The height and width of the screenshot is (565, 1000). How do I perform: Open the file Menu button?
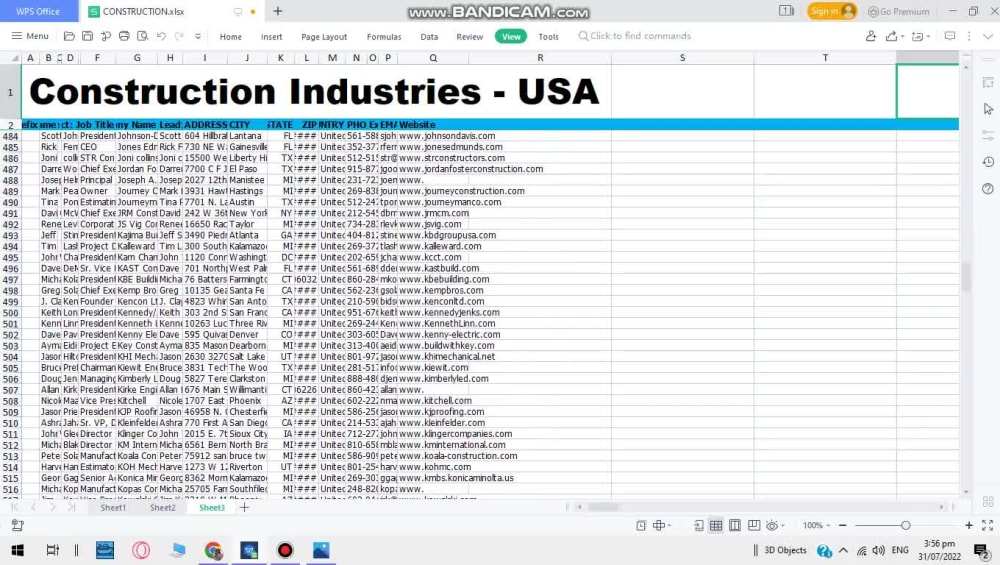point(30,36)
